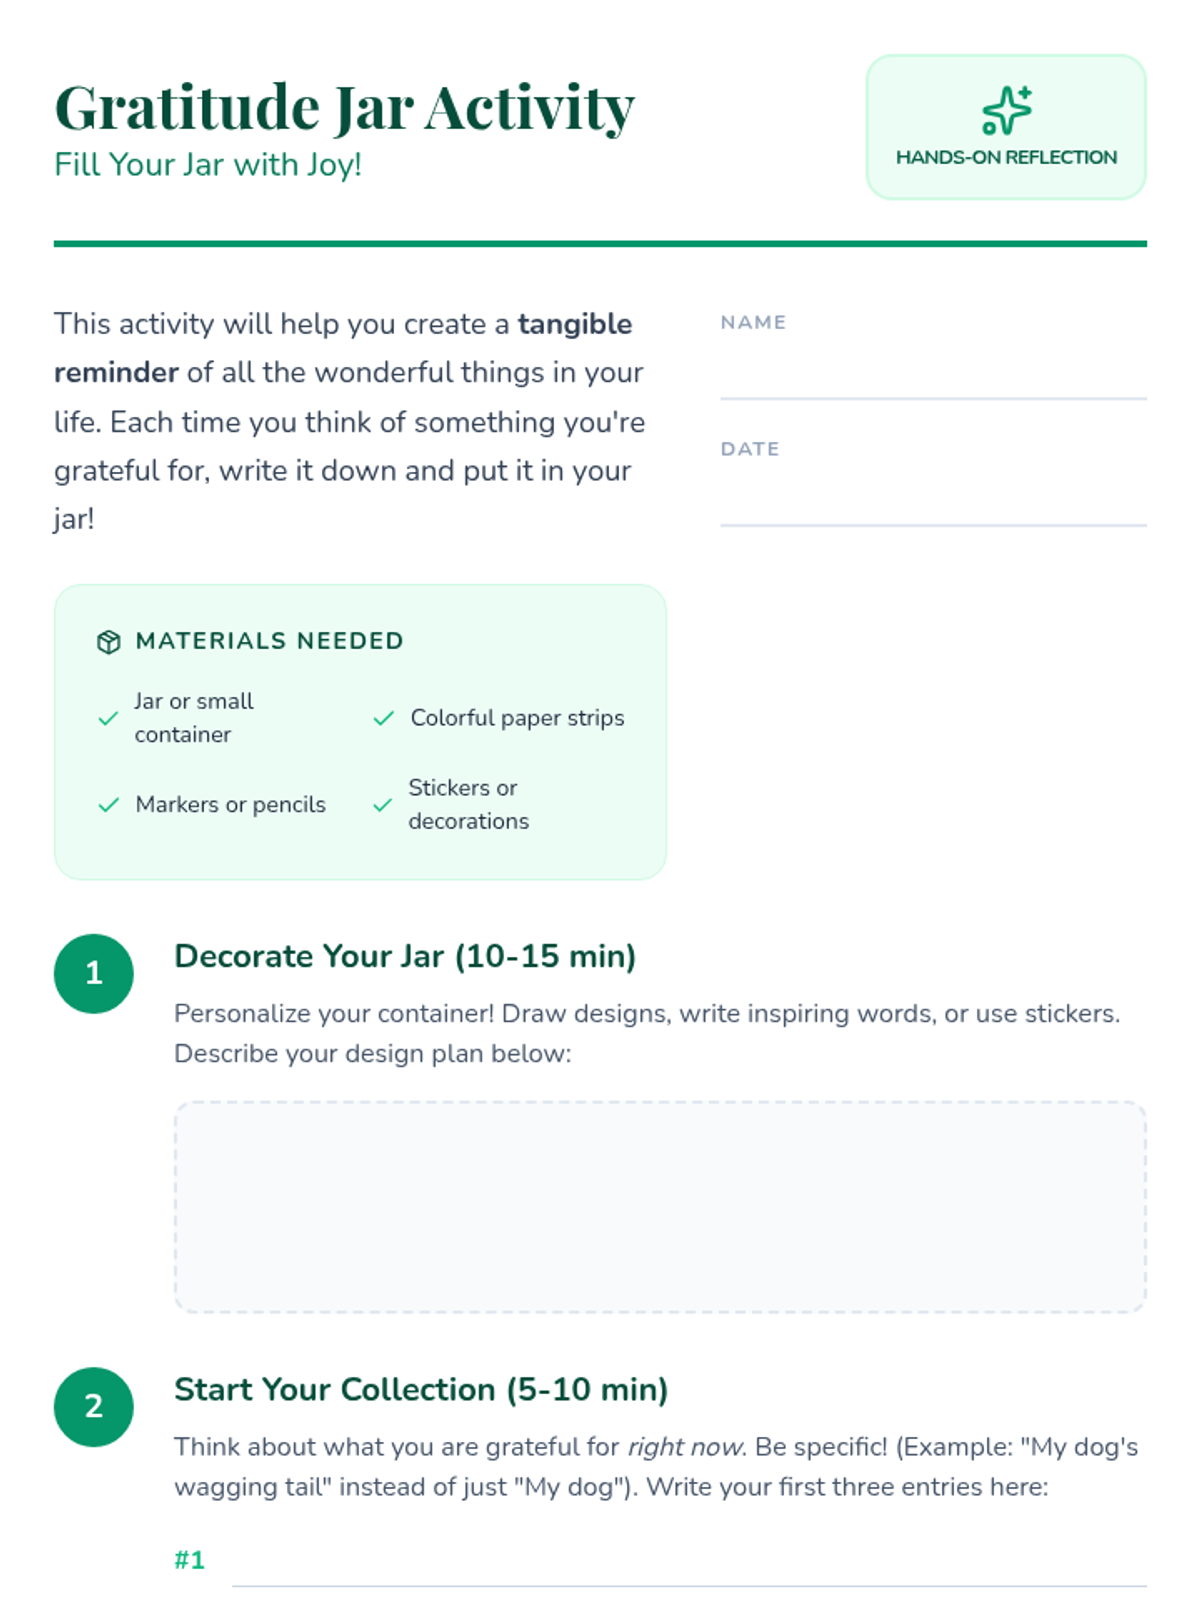The width and height of the screenshot is (1200, 1600).
Task: Click the green step 1 circle
Action: [x=94, y=974]
